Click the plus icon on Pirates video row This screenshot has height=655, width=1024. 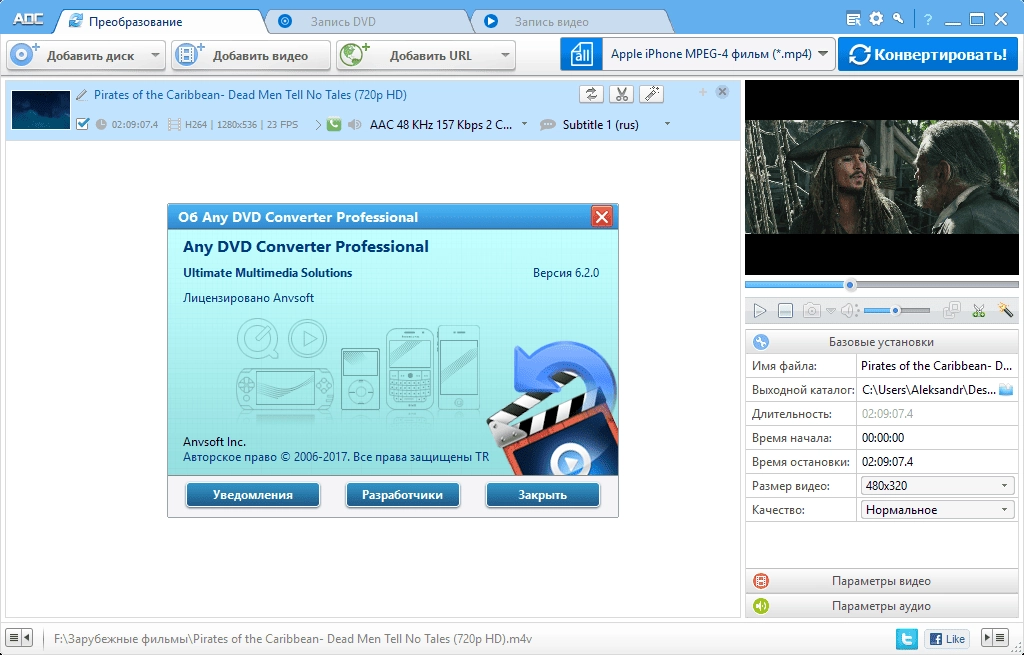(x=703, y=92)
